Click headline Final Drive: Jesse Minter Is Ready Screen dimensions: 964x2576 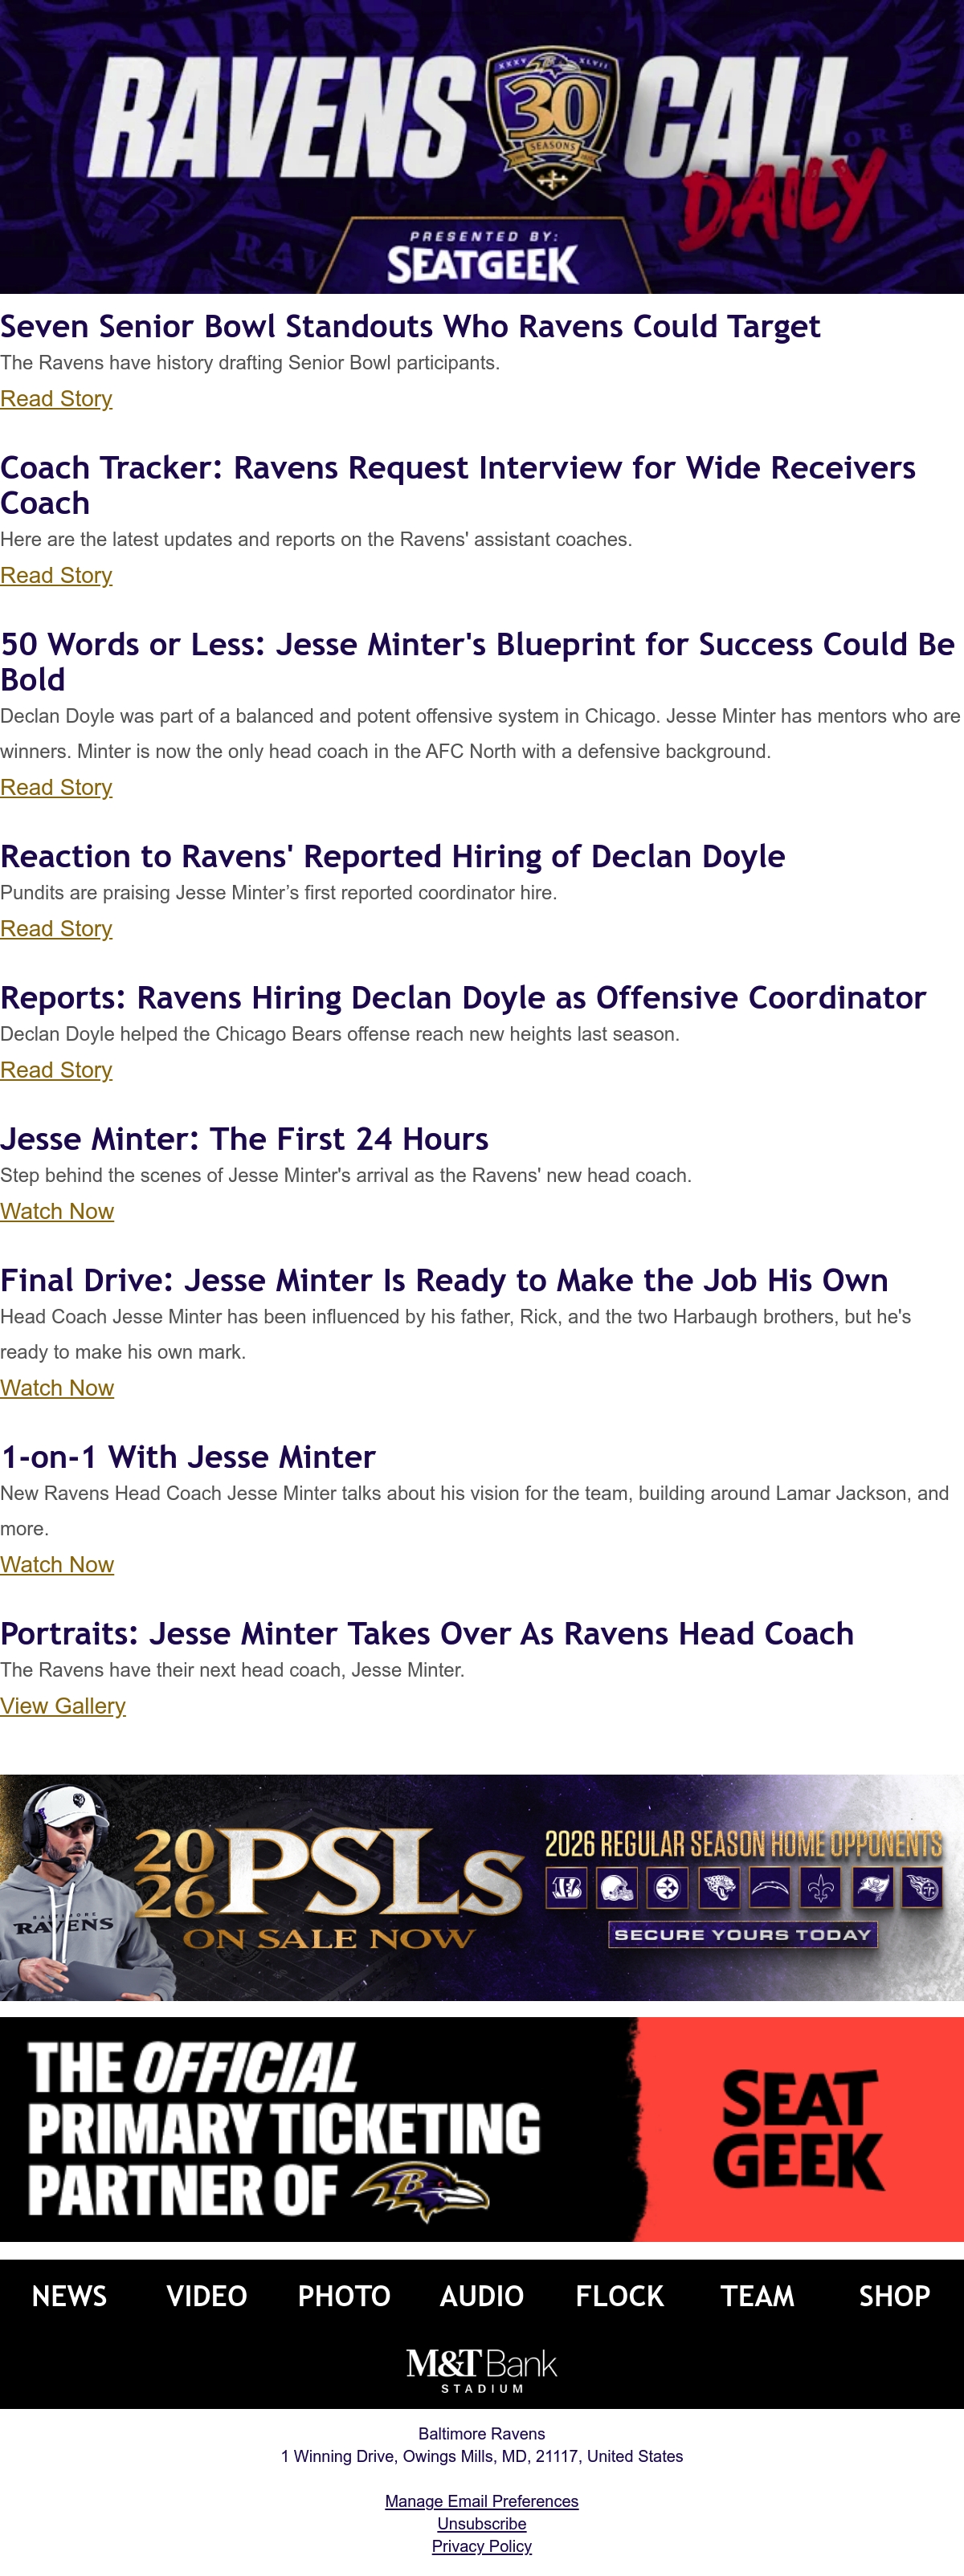tap(444, 1281)
